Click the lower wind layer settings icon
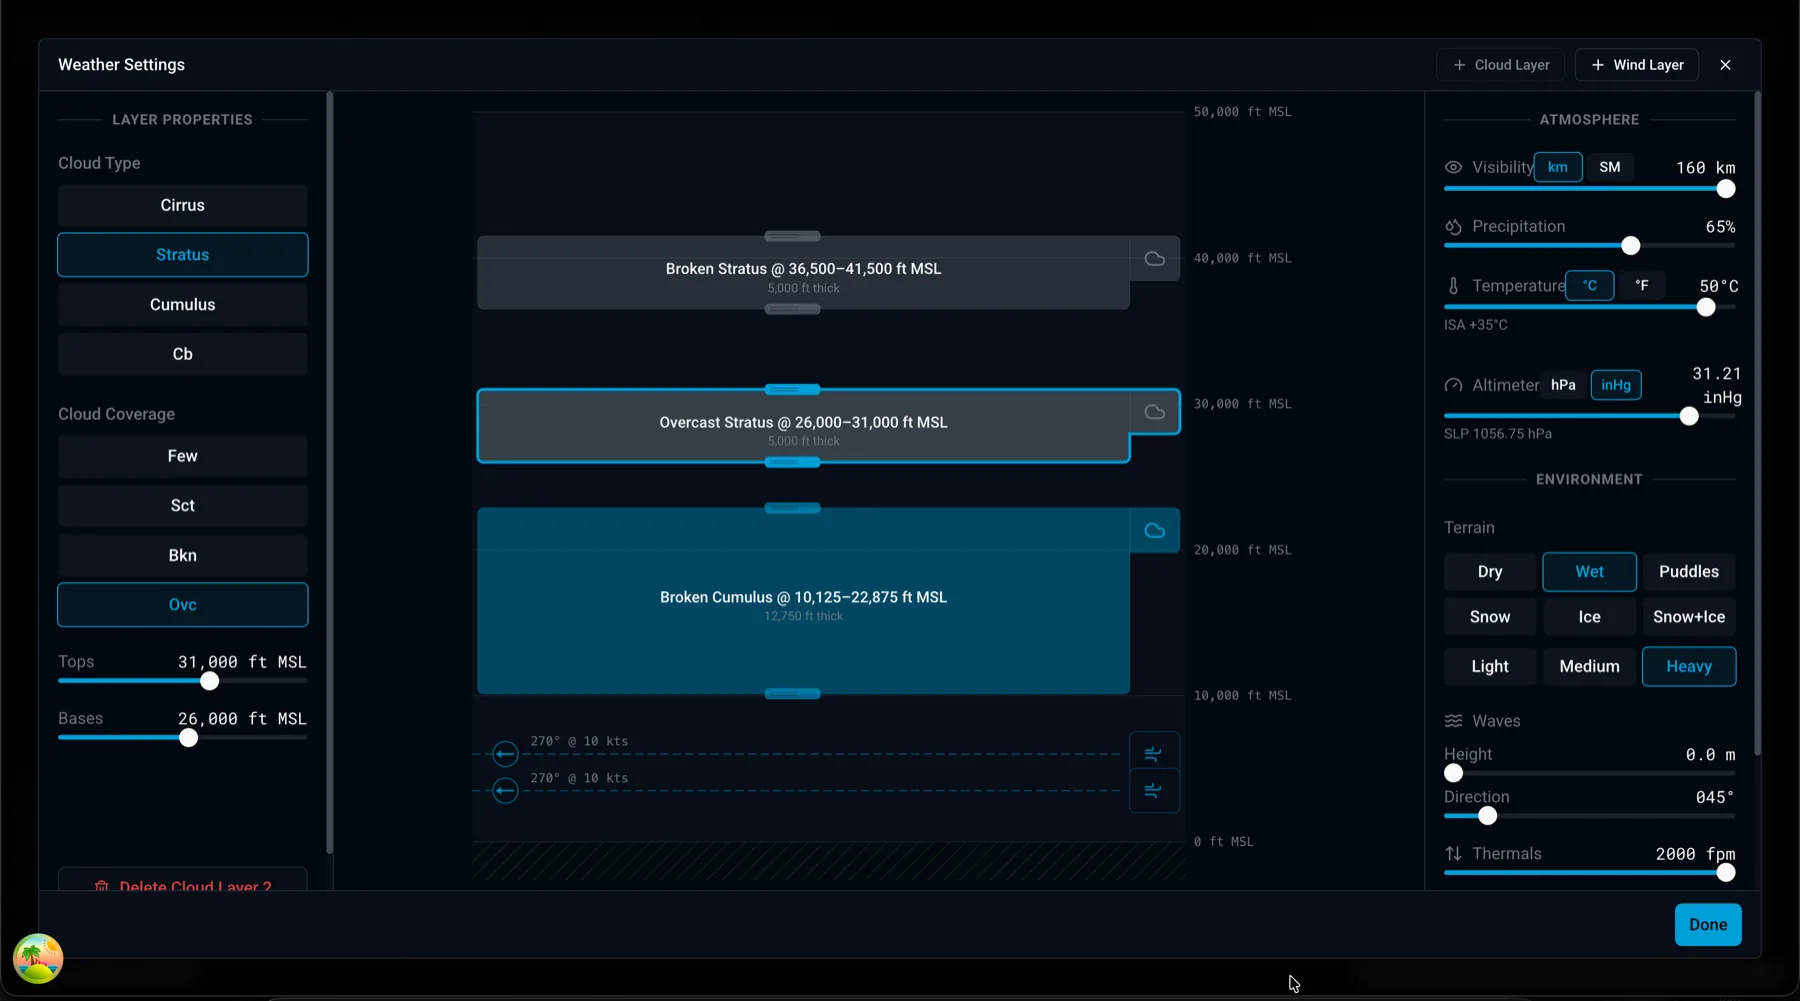 coord(1154,791)
